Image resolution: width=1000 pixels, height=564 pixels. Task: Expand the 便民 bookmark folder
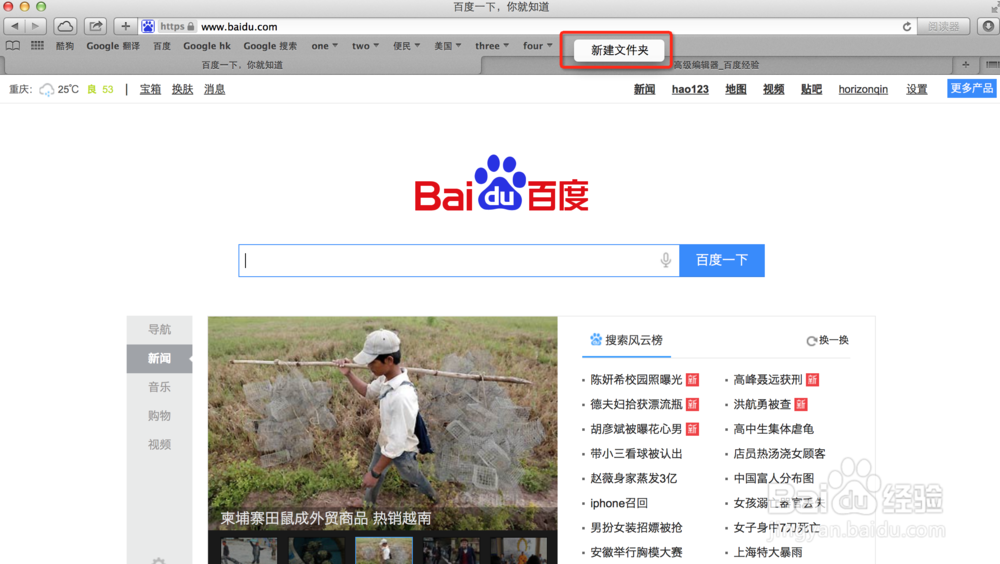coord(406,46)
